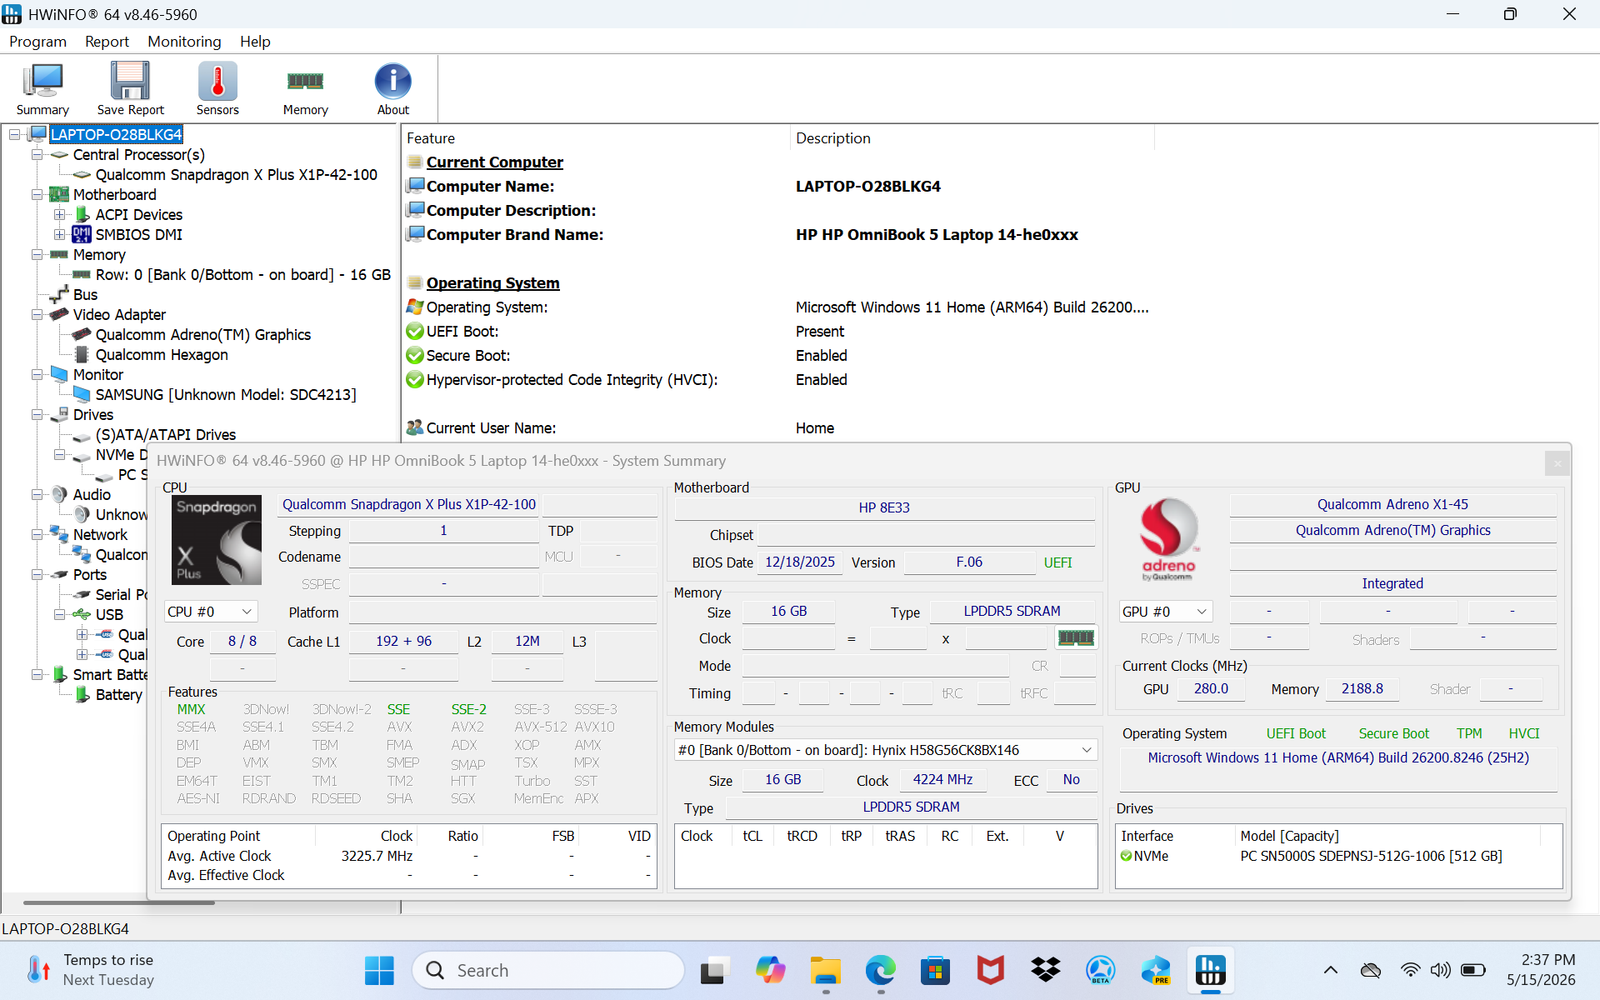Click the green check icon beside UEFI Boot: row
Screen dimensions: 1600x1000
tap(415, 332)
